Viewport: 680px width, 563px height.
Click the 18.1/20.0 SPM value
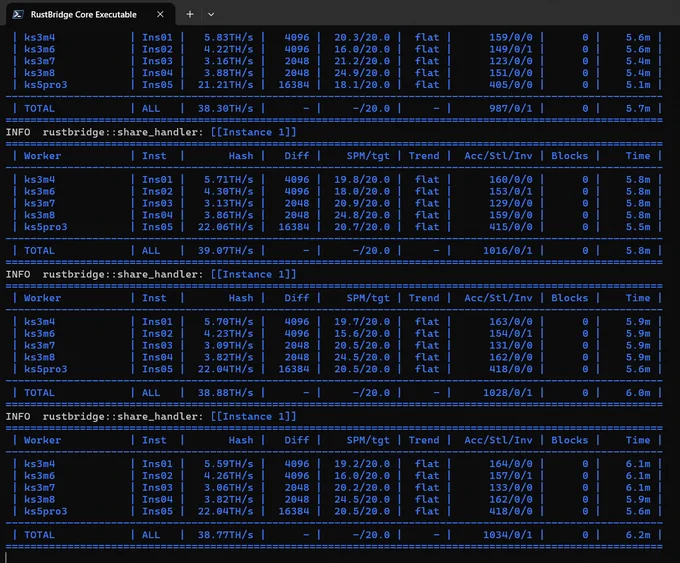[362, 85]
